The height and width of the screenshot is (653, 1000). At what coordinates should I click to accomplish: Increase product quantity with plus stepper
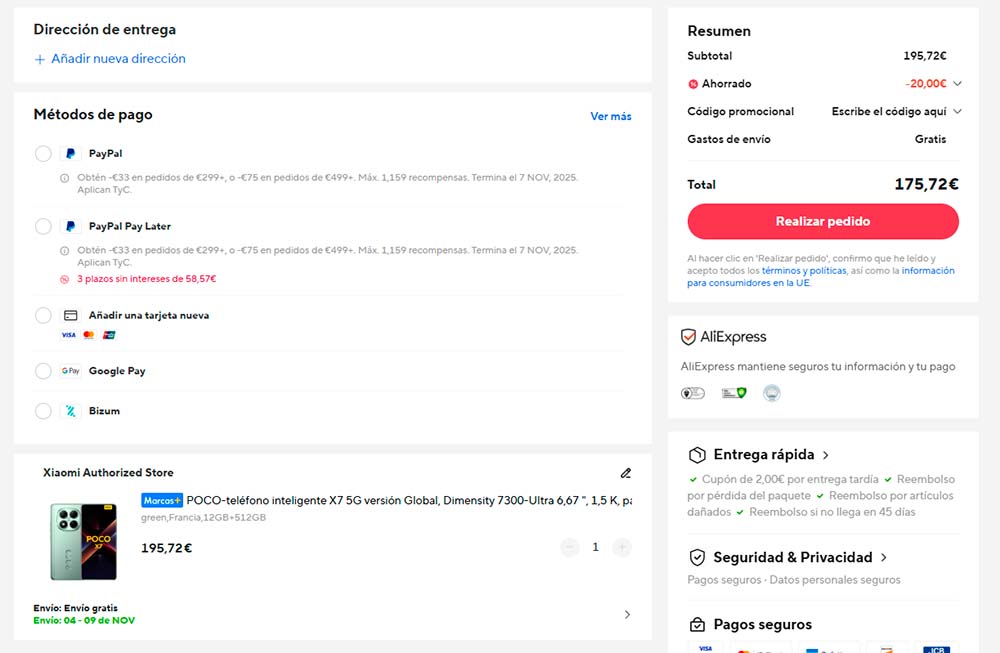pos(622,547)
